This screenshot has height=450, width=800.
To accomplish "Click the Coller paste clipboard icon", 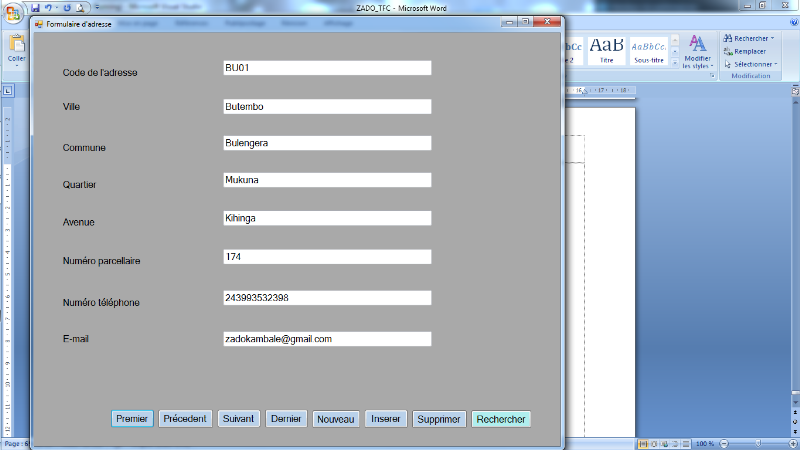I will tap(17, 43).
